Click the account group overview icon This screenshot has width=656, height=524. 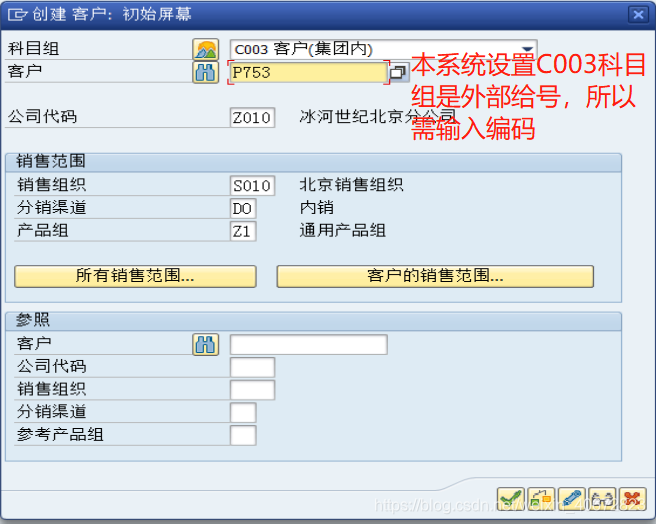point(541,500)
